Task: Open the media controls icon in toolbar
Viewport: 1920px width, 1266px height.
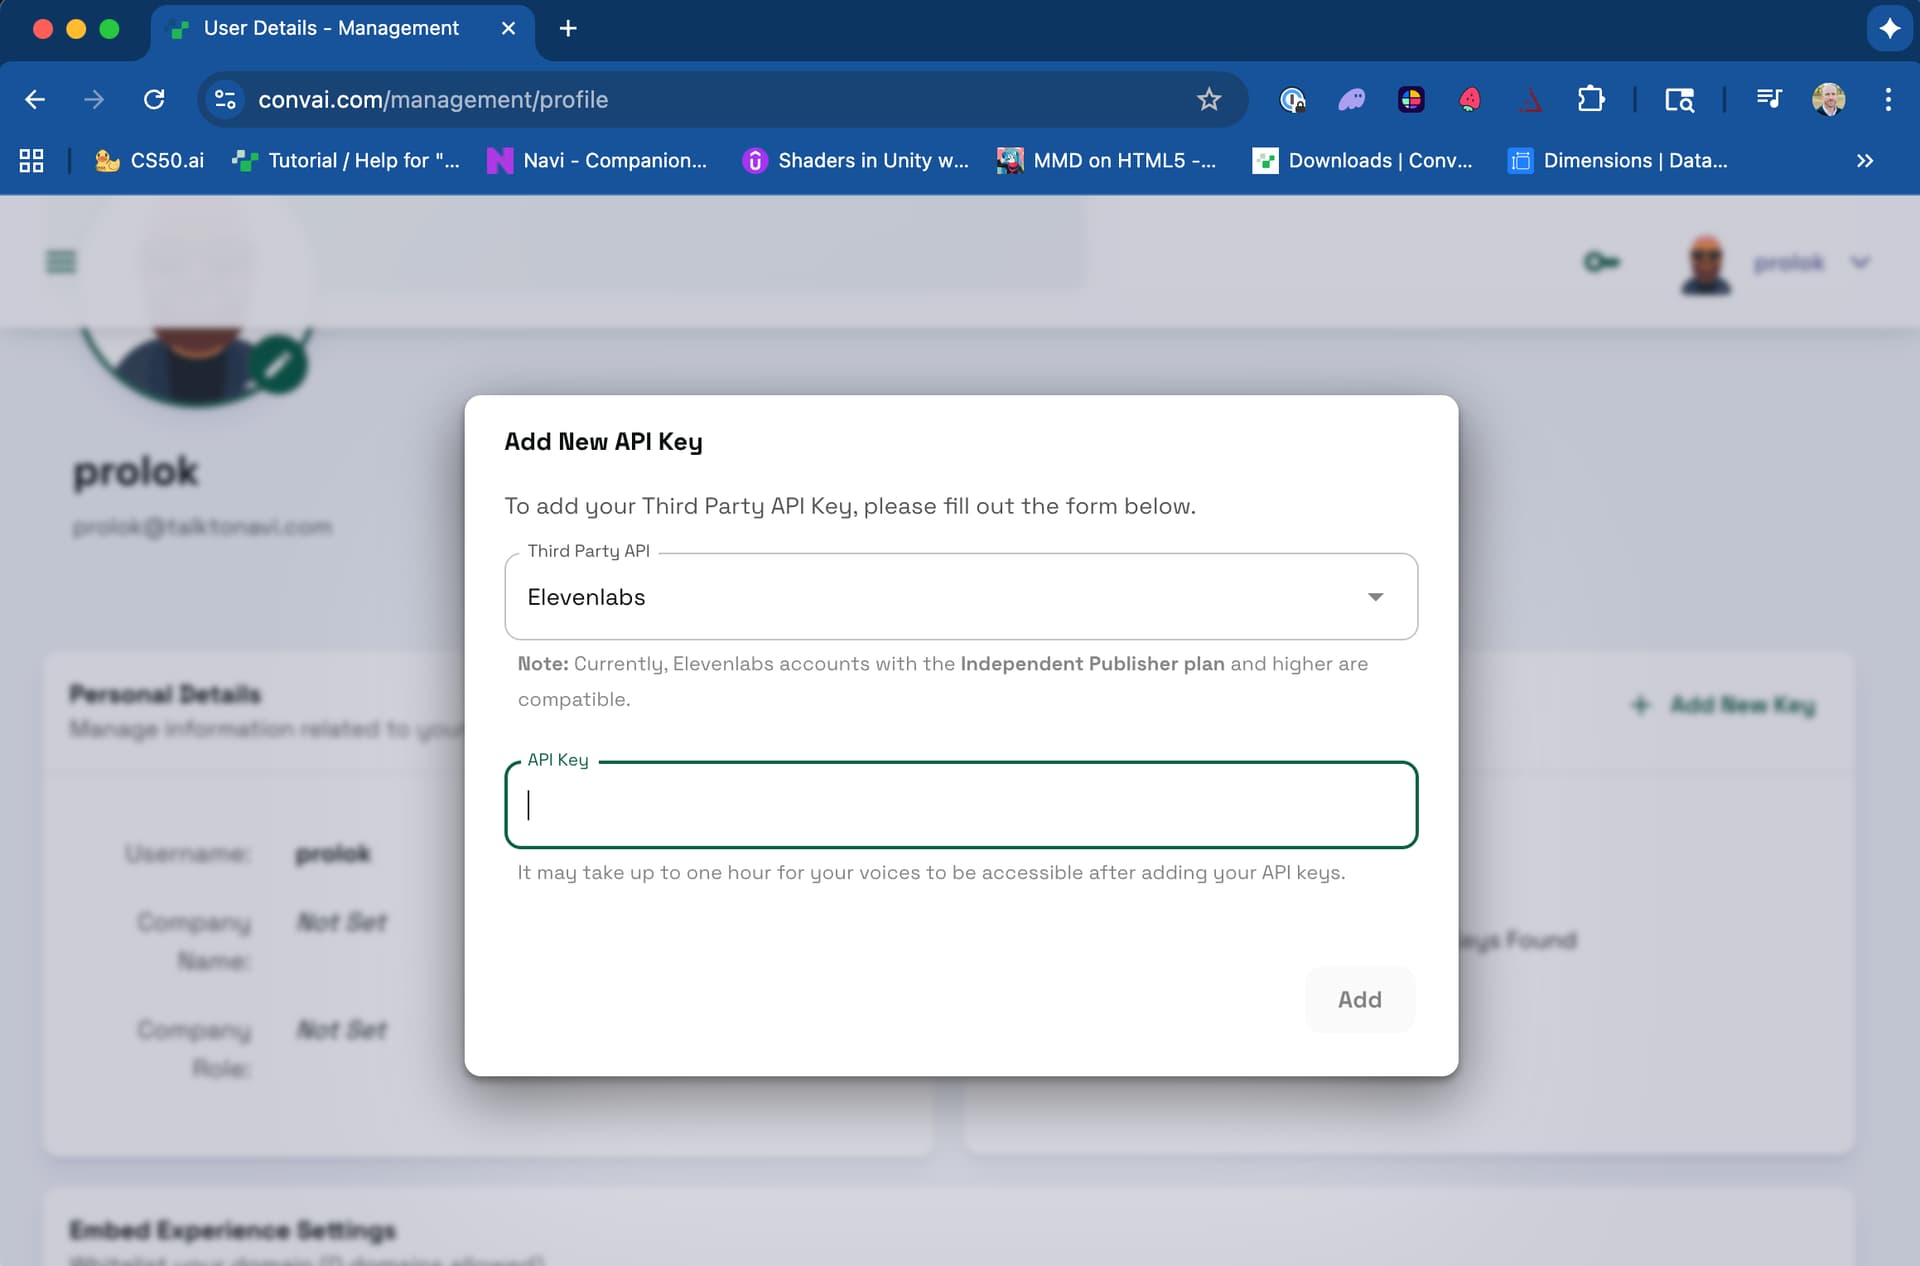Action: coord(1769,99)
